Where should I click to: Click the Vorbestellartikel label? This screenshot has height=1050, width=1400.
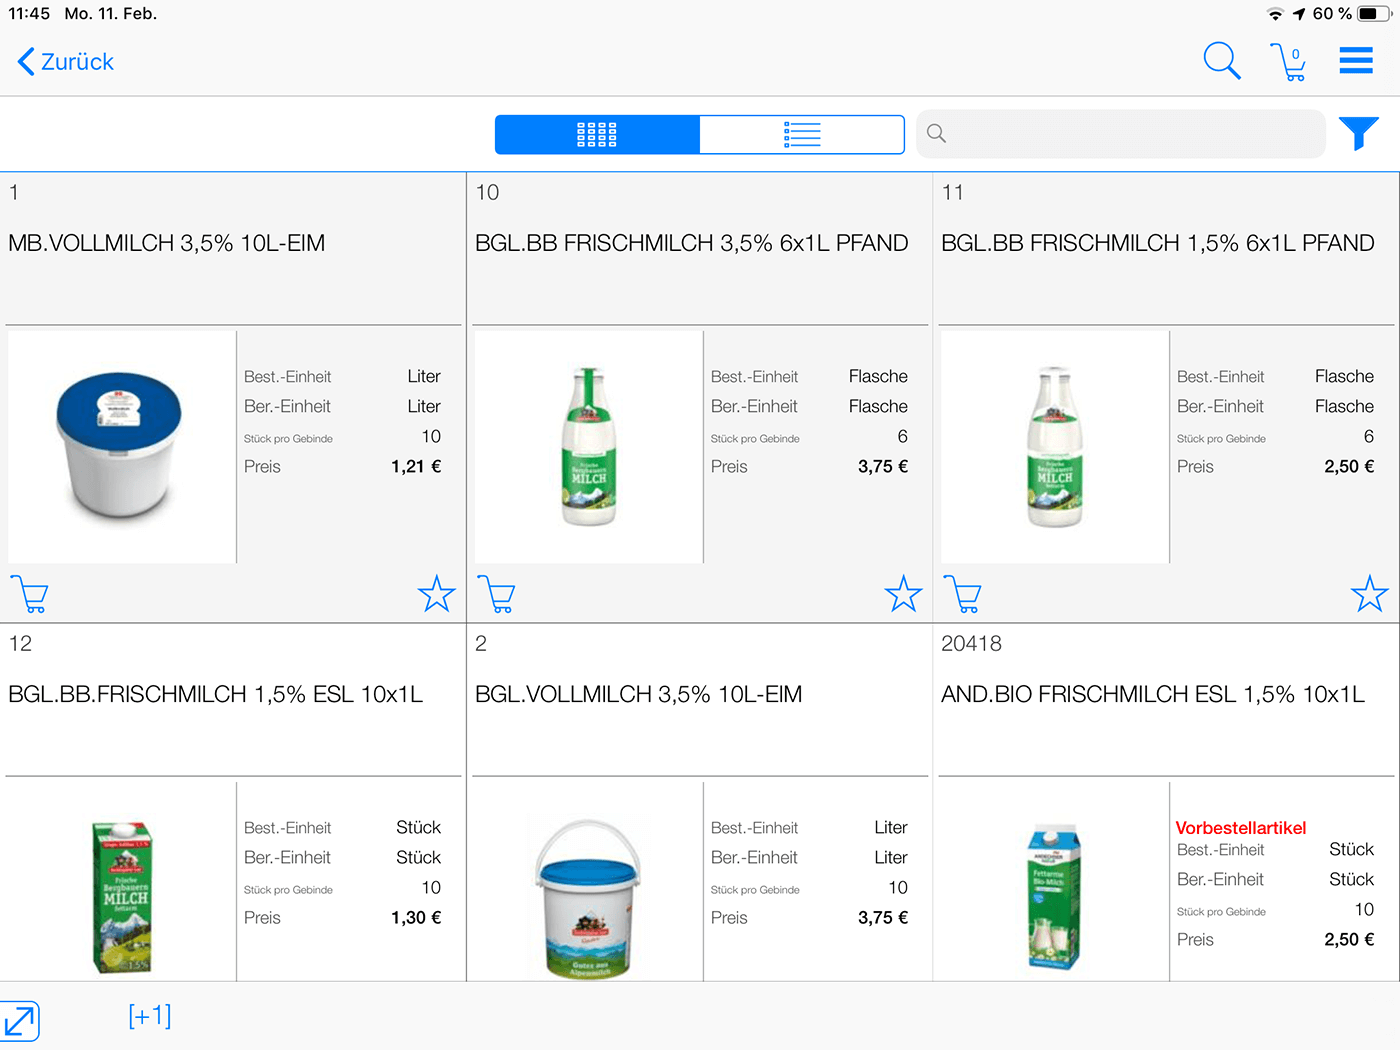point(1241,828)
